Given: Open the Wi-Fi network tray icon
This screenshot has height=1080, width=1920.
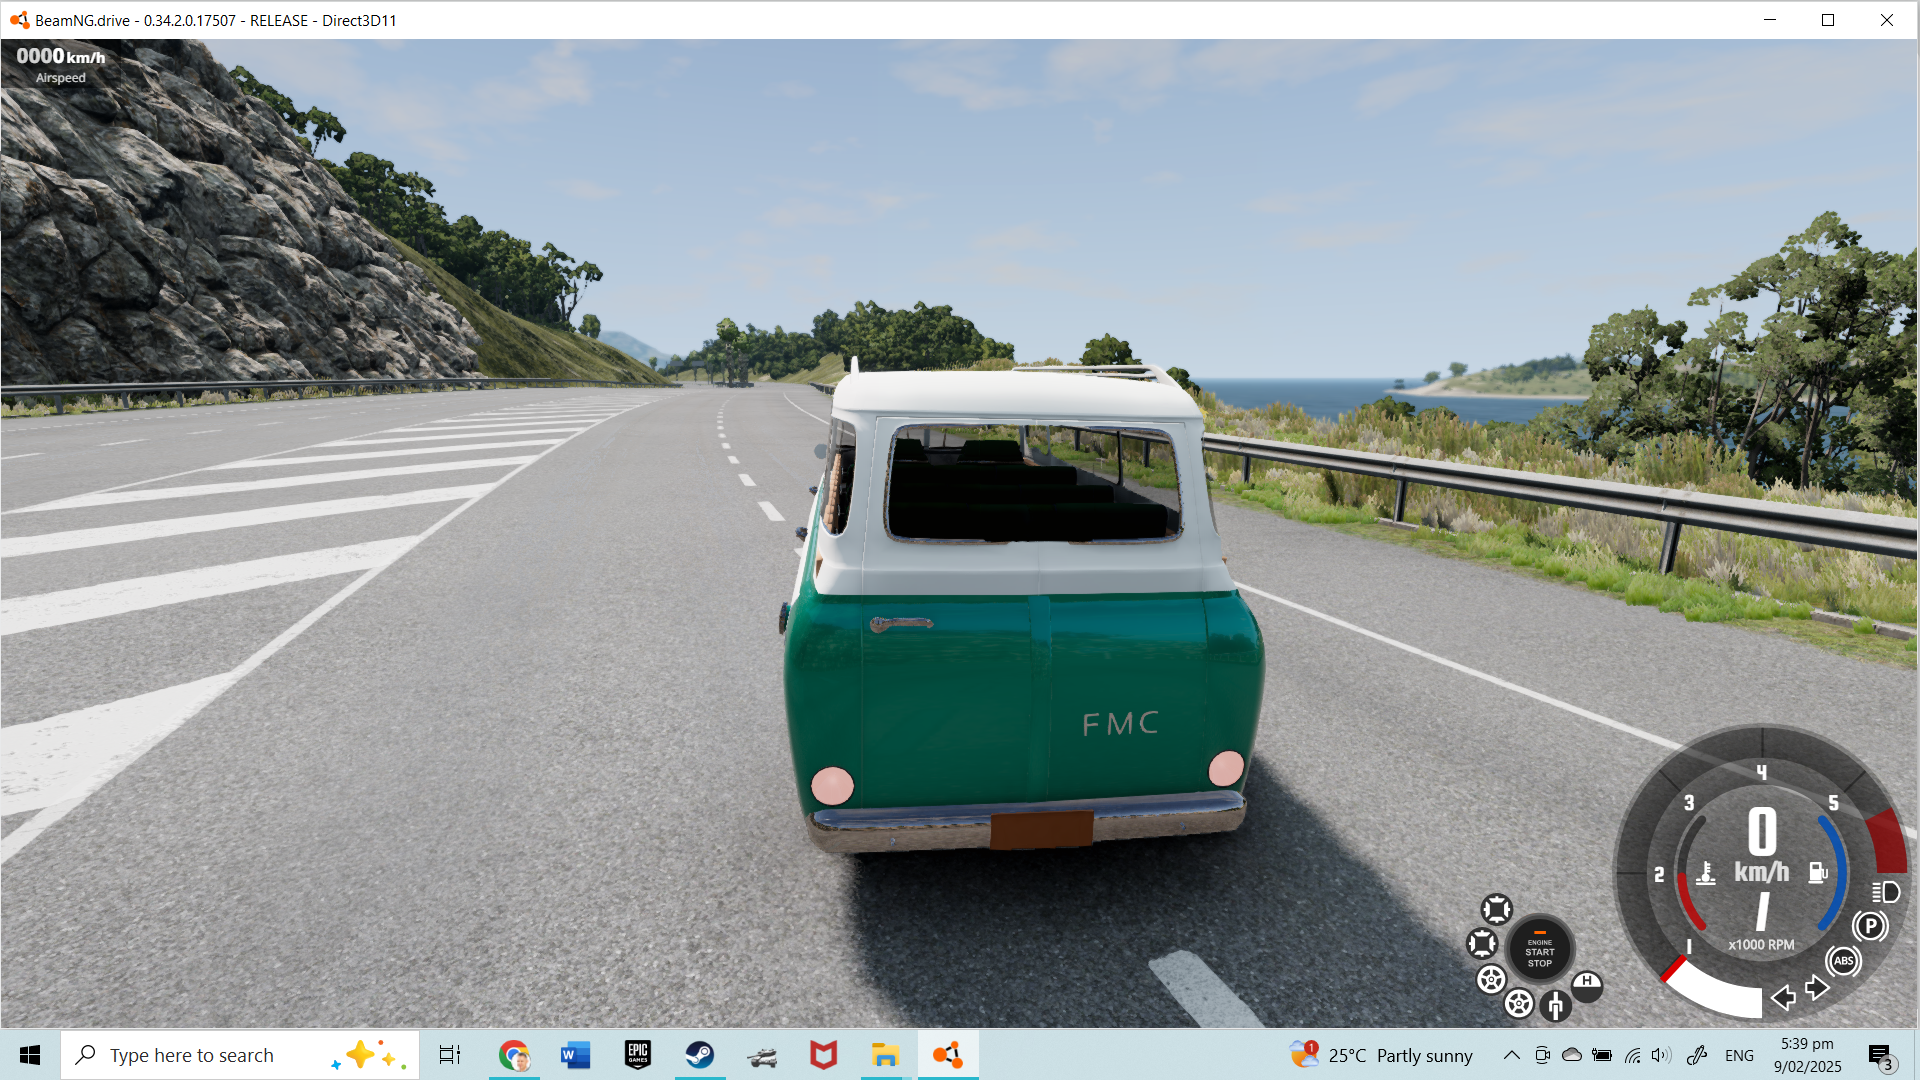Looking at the screenshot, I should pos(1632,1055).
